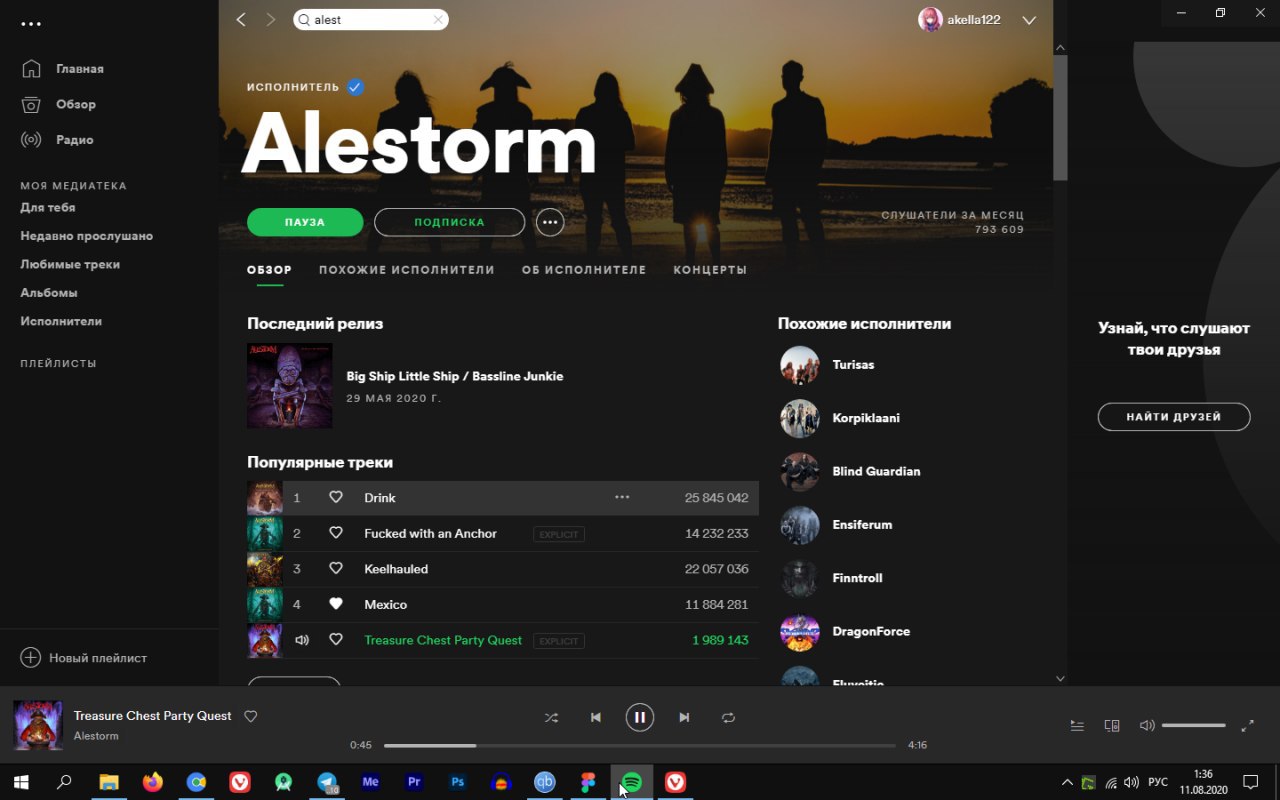Open Обзор in the sidebar
The image size is (1280, 800).
(76, 104)
